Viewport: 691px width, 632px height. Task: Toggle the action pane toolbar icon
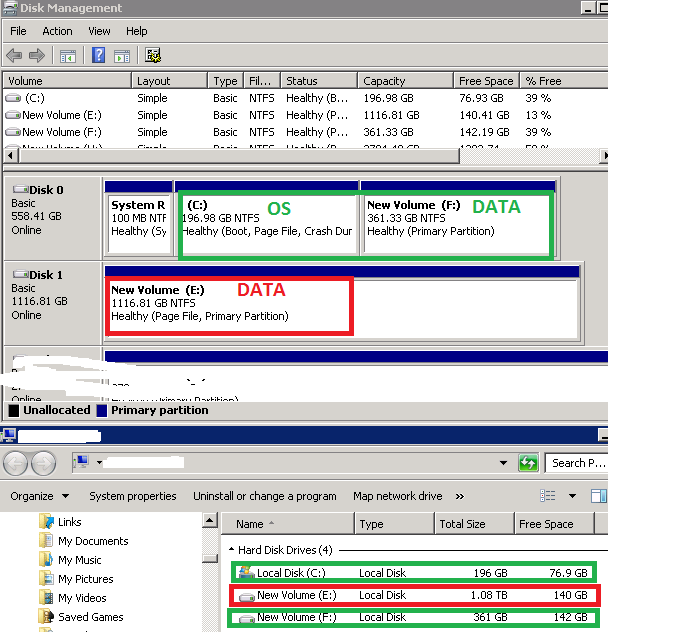pos(122,56)
